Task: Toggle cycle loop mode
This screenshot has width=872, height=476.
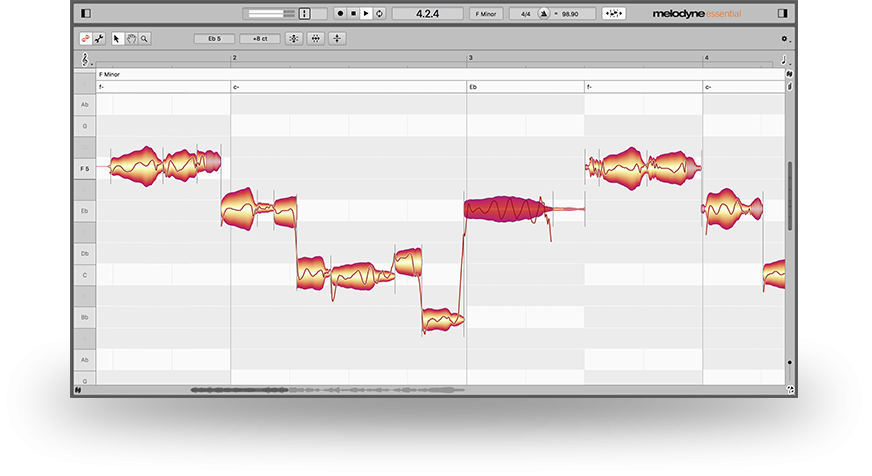Action: 379,13
